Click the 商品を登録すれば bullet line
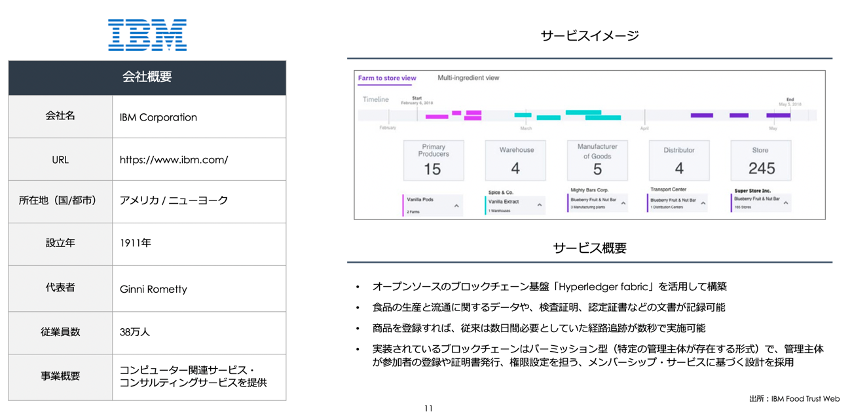The width and height of the screenshot is (850, 414). (539, 328)
